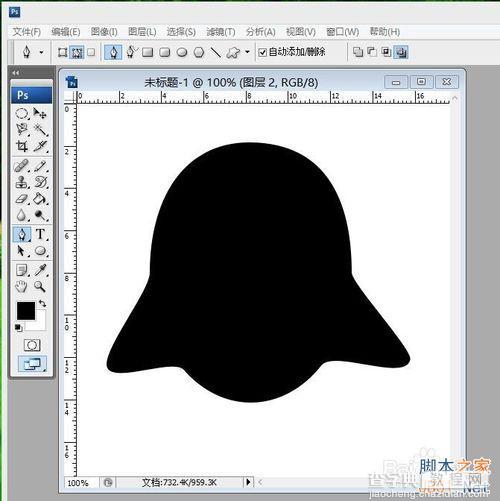The width and height of the screenshot is (500, 501).
Task: Choose the Pen tool in the options bar
Action: point(113,52)
